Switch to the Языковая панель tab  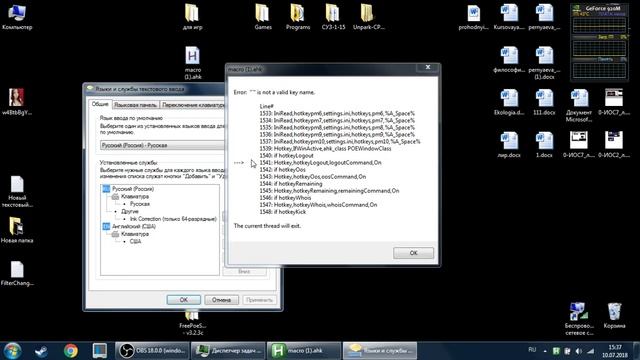(x=135, y=105)
